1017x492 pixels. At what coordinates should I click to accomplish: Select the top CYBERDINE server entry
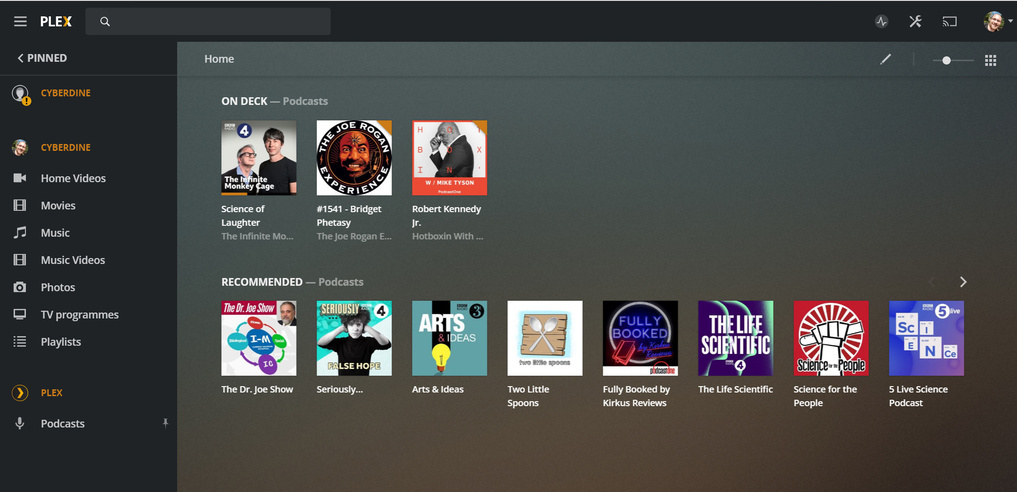pos(66,93)
